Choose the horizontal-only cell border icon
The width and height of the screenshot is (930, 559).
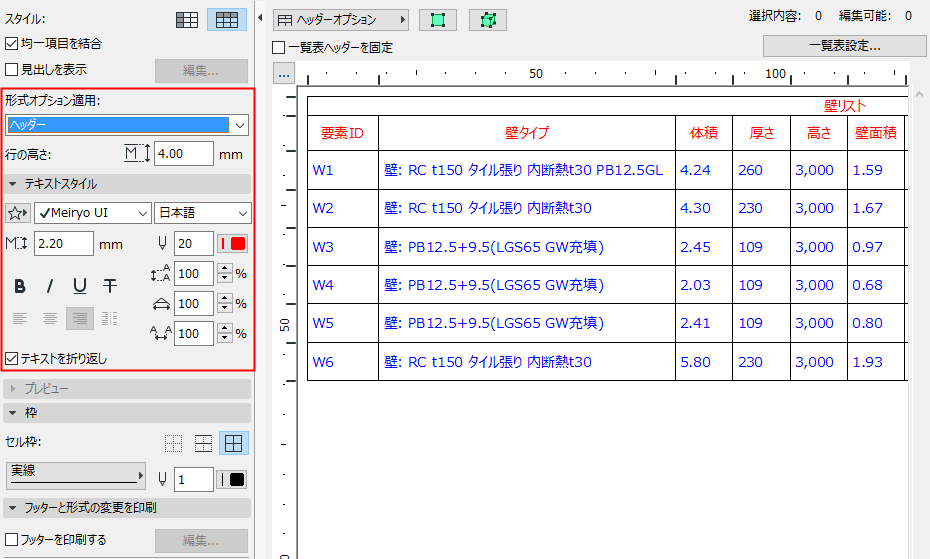coord(203,443)
